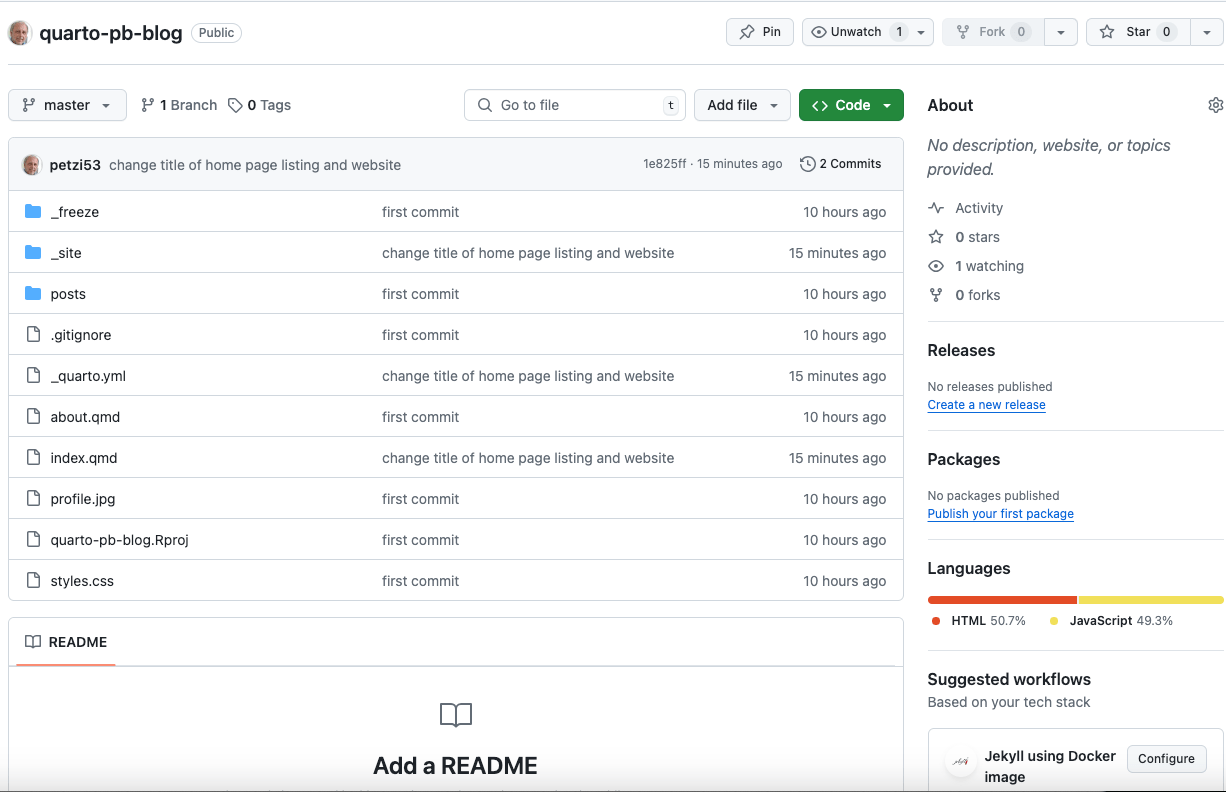Viewport: 1226px width, 792px height.
Task: Fork the repository with Fork button
Action: coord(993,32)
